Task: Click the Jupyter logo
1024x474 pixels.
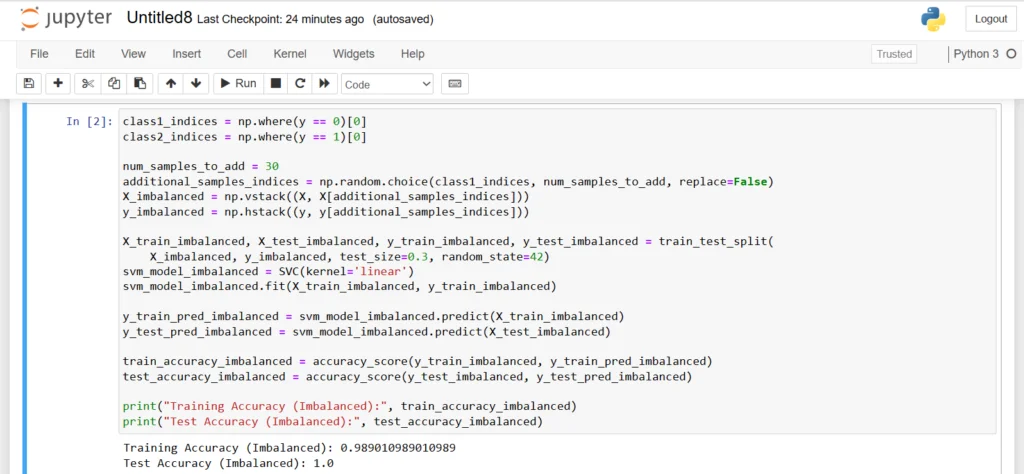Action: tap(66, 19)
